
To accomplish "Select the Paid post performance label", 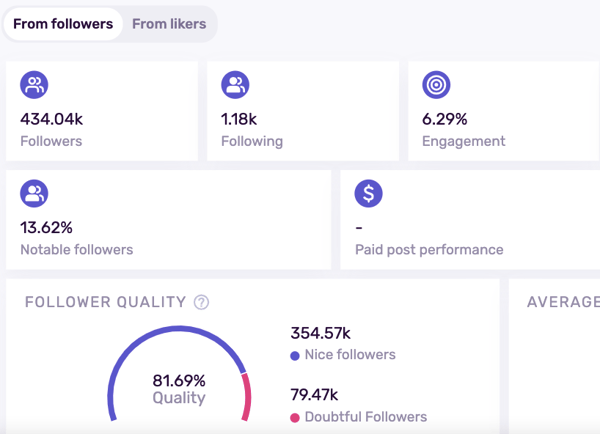I will click(429, 249).
